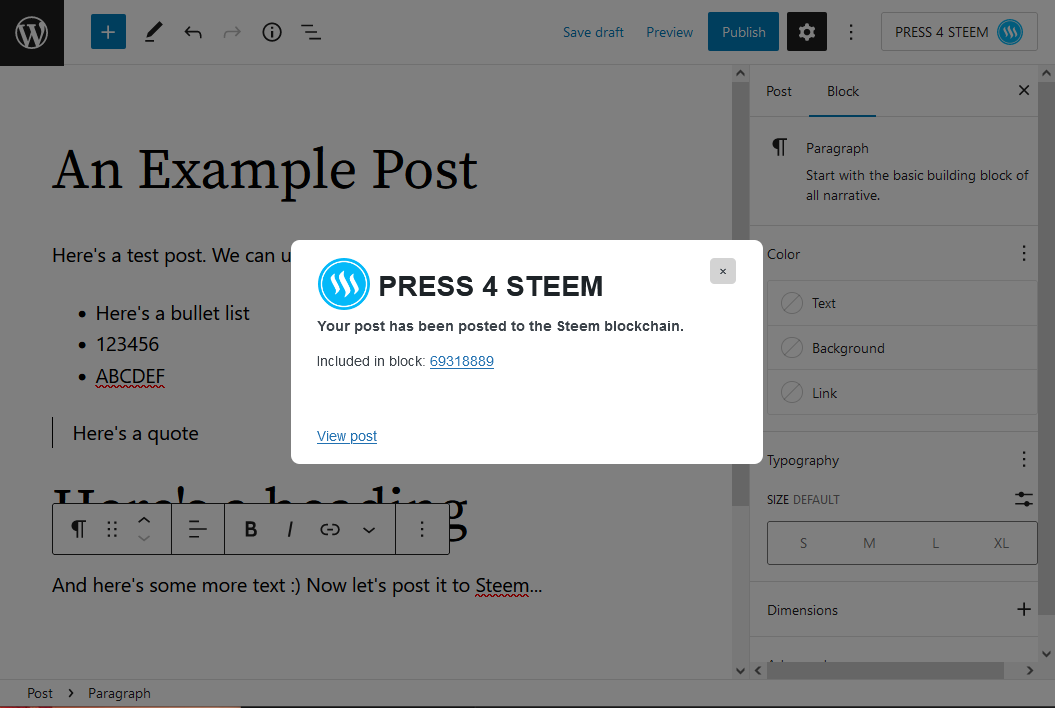Click the sidebar horizontal scrollbar thumb
Image resolution: width=1055 pixels, height=708 pixels.
[x=885, y=670]
